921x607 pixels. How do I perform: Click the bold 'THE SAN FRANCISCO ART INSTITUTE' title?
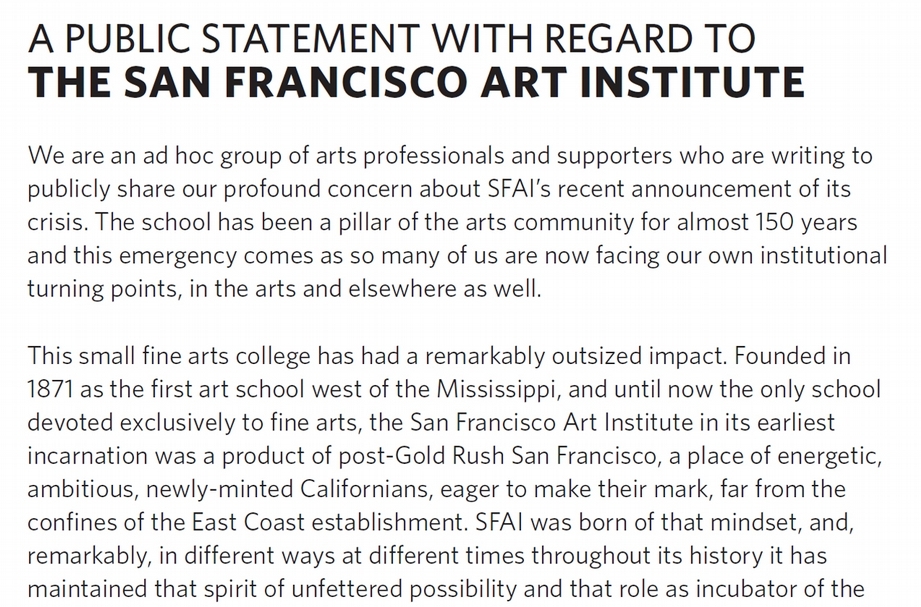click(416, 82)
